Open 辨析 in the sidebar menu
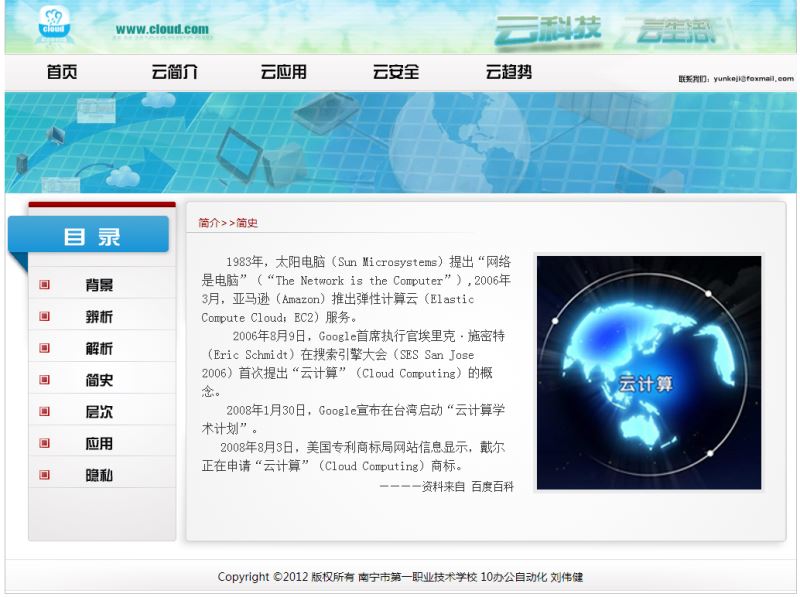 point(99,316)
